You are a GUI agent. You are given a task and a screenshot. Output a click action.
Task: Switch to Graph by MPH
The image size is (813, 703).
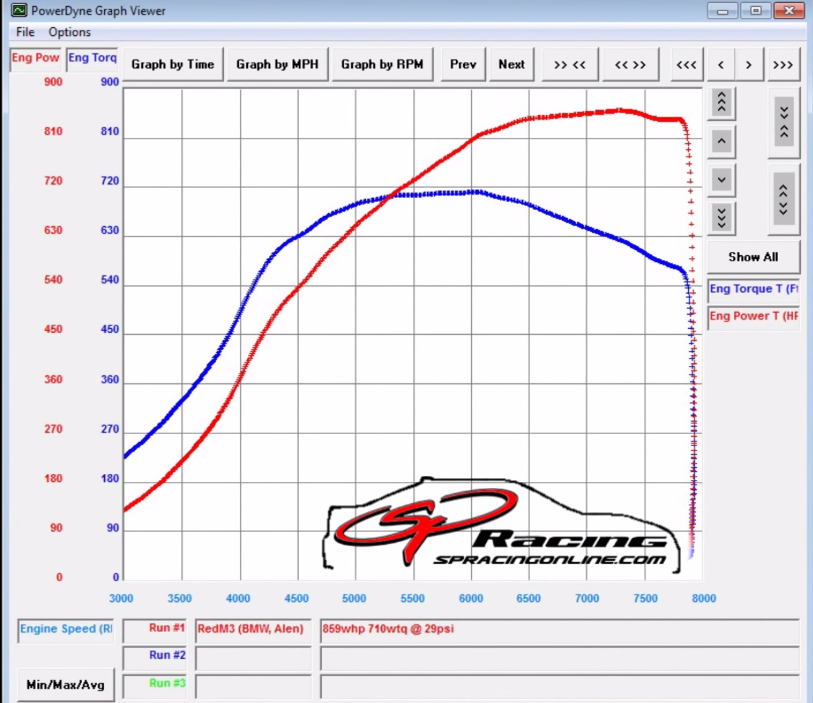click(x=277, y=64)
